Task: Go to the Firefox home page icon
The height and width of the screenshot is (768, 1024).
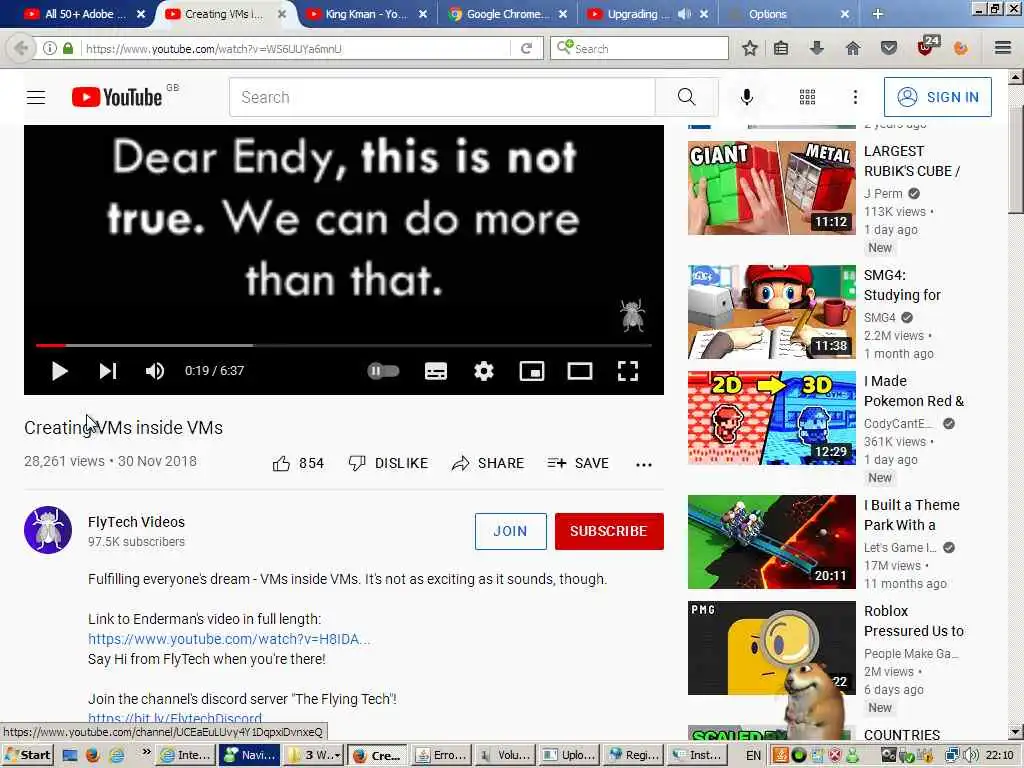Action: coord(853,48)
